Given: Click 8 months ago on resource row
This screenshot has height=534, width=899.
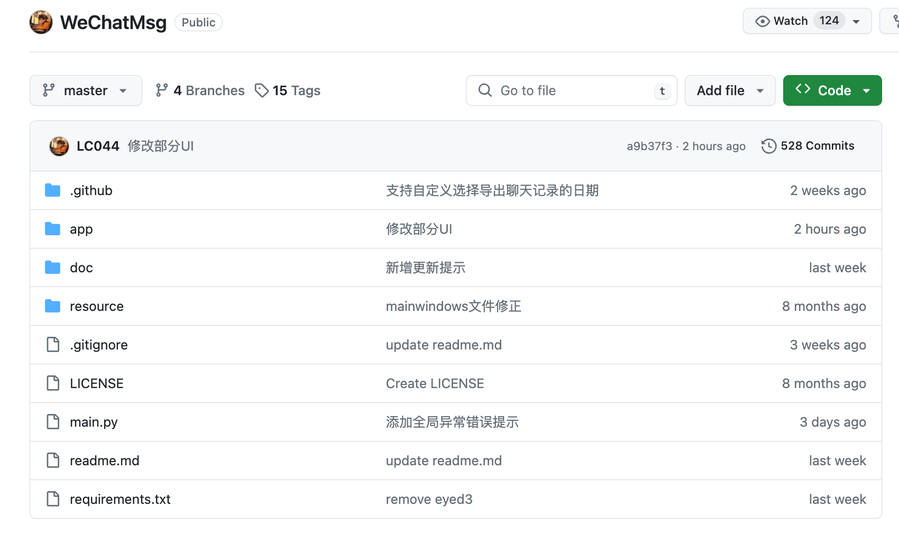Looking at the screenshot, I should (824, 306).
